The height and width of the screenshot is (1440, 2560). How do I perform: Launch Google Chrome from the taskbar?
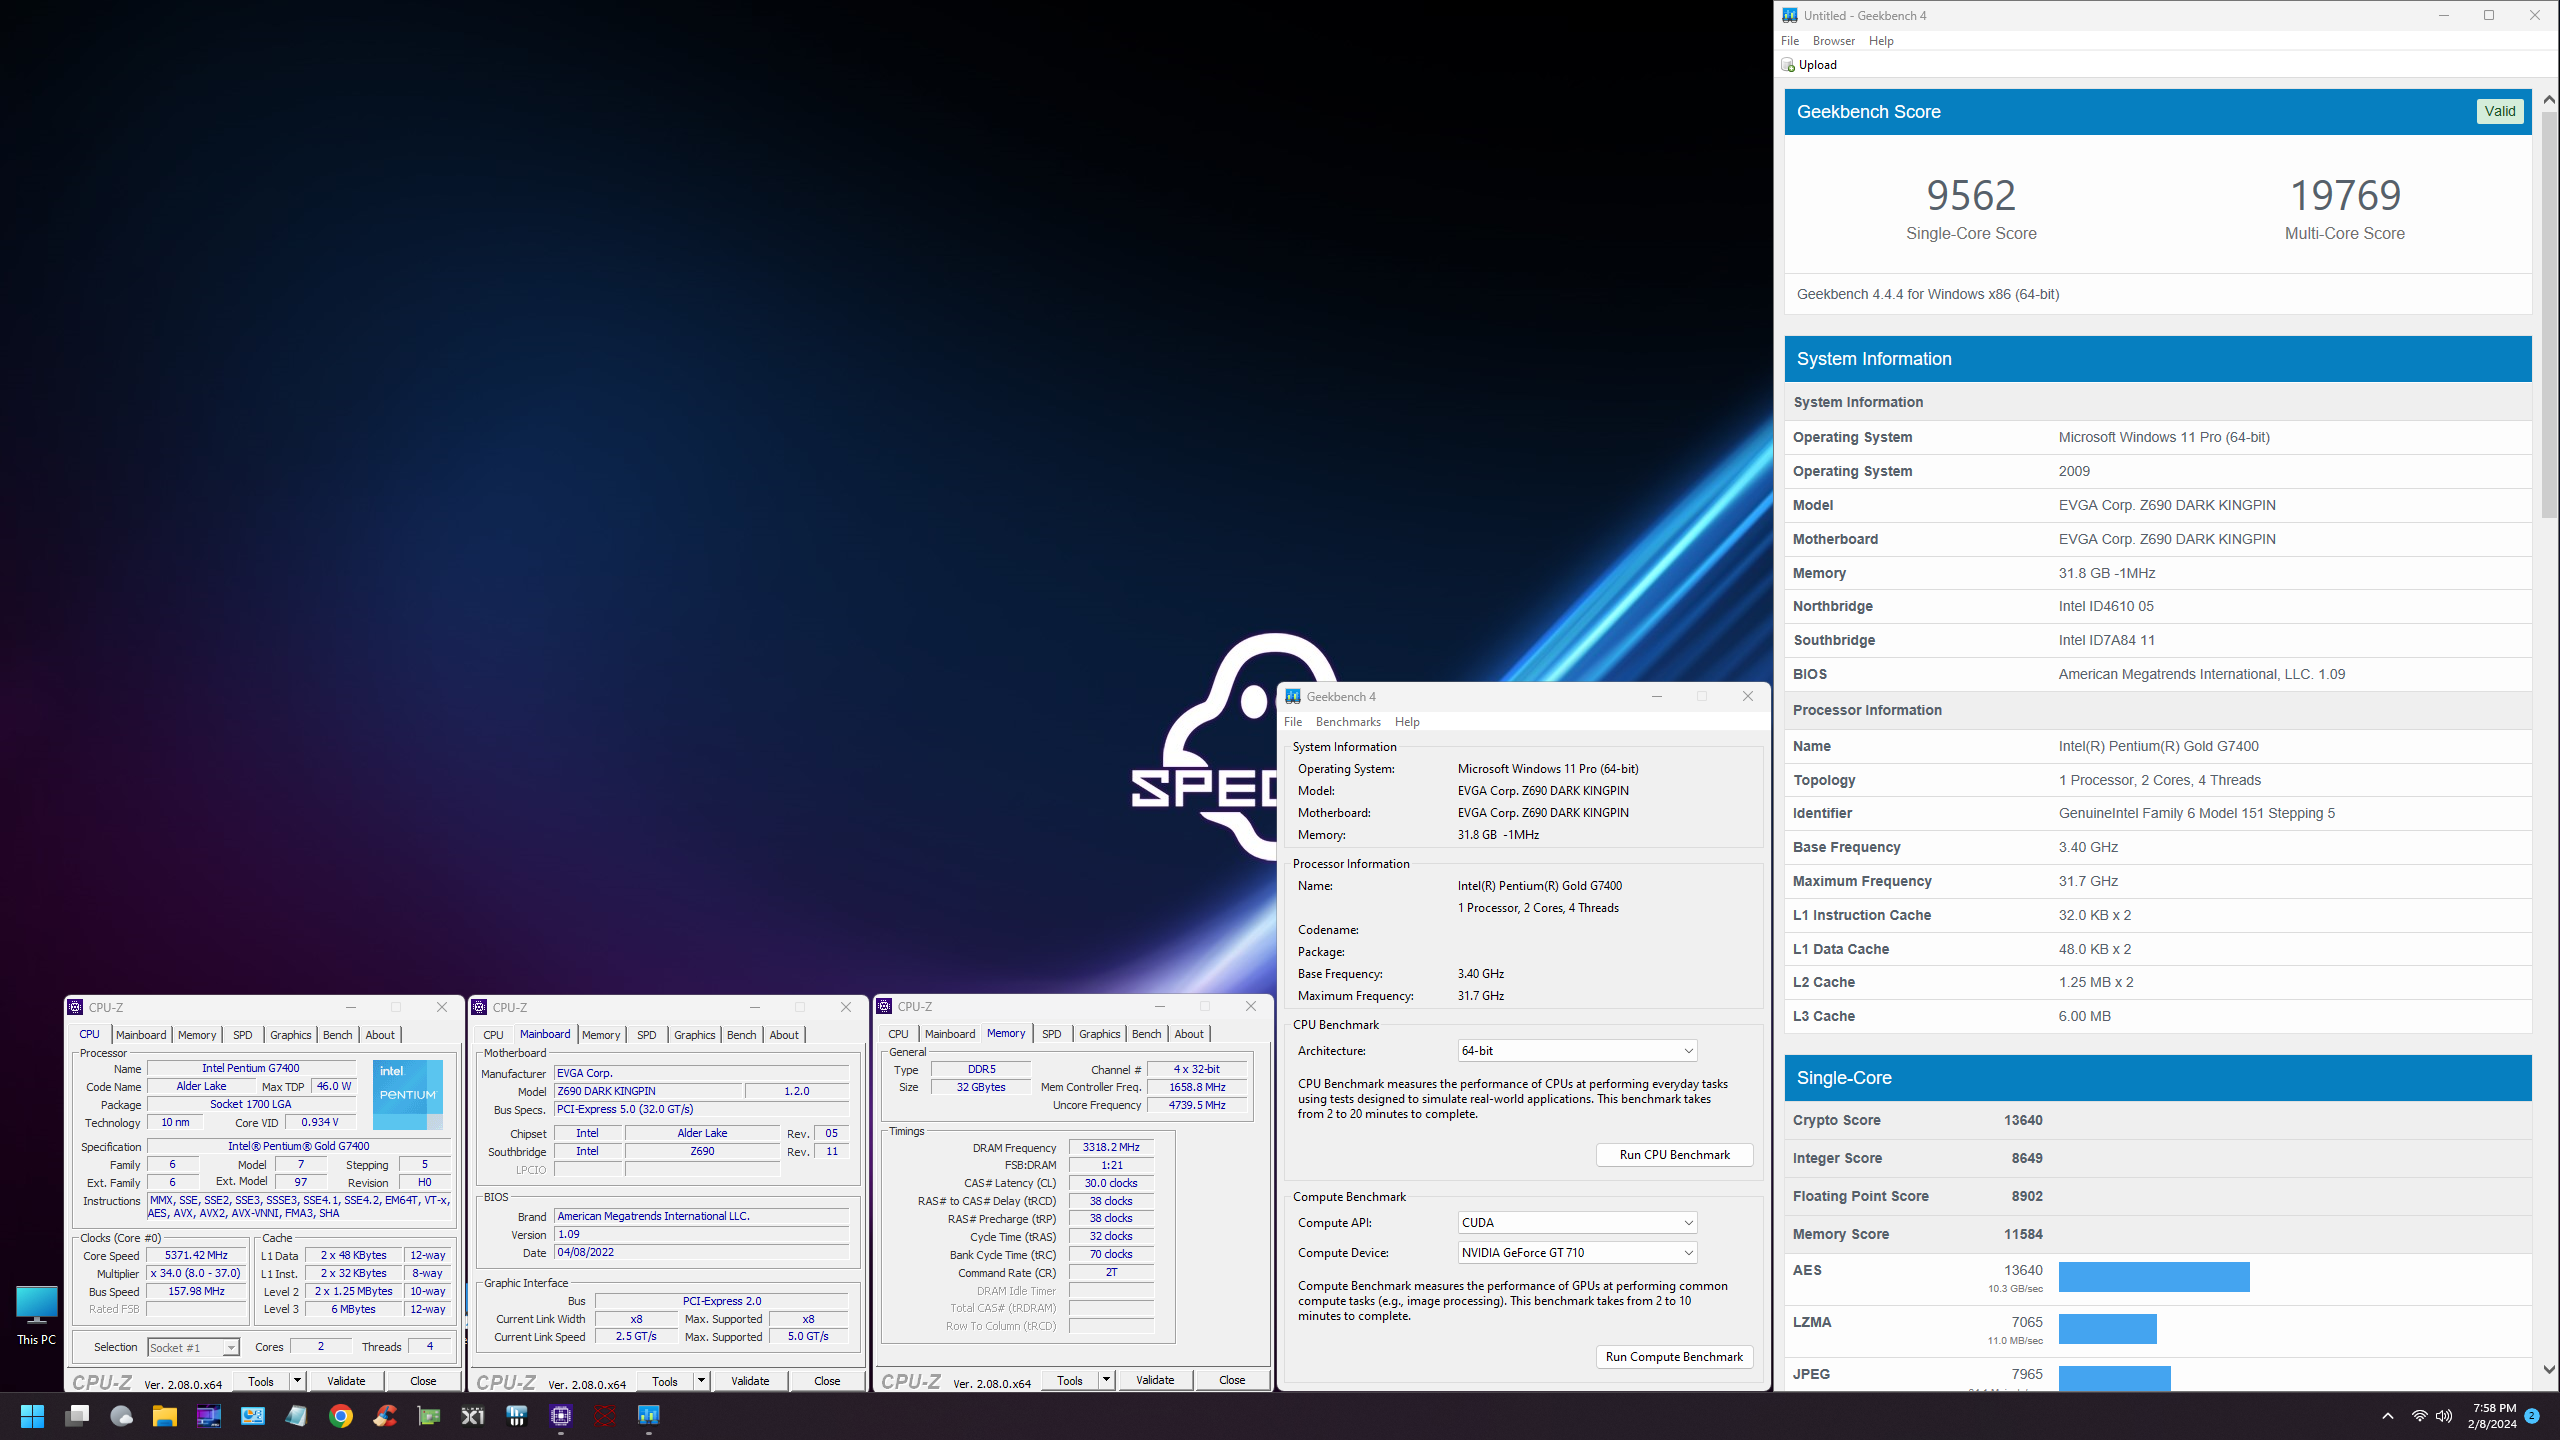[x=341, y=1415]
